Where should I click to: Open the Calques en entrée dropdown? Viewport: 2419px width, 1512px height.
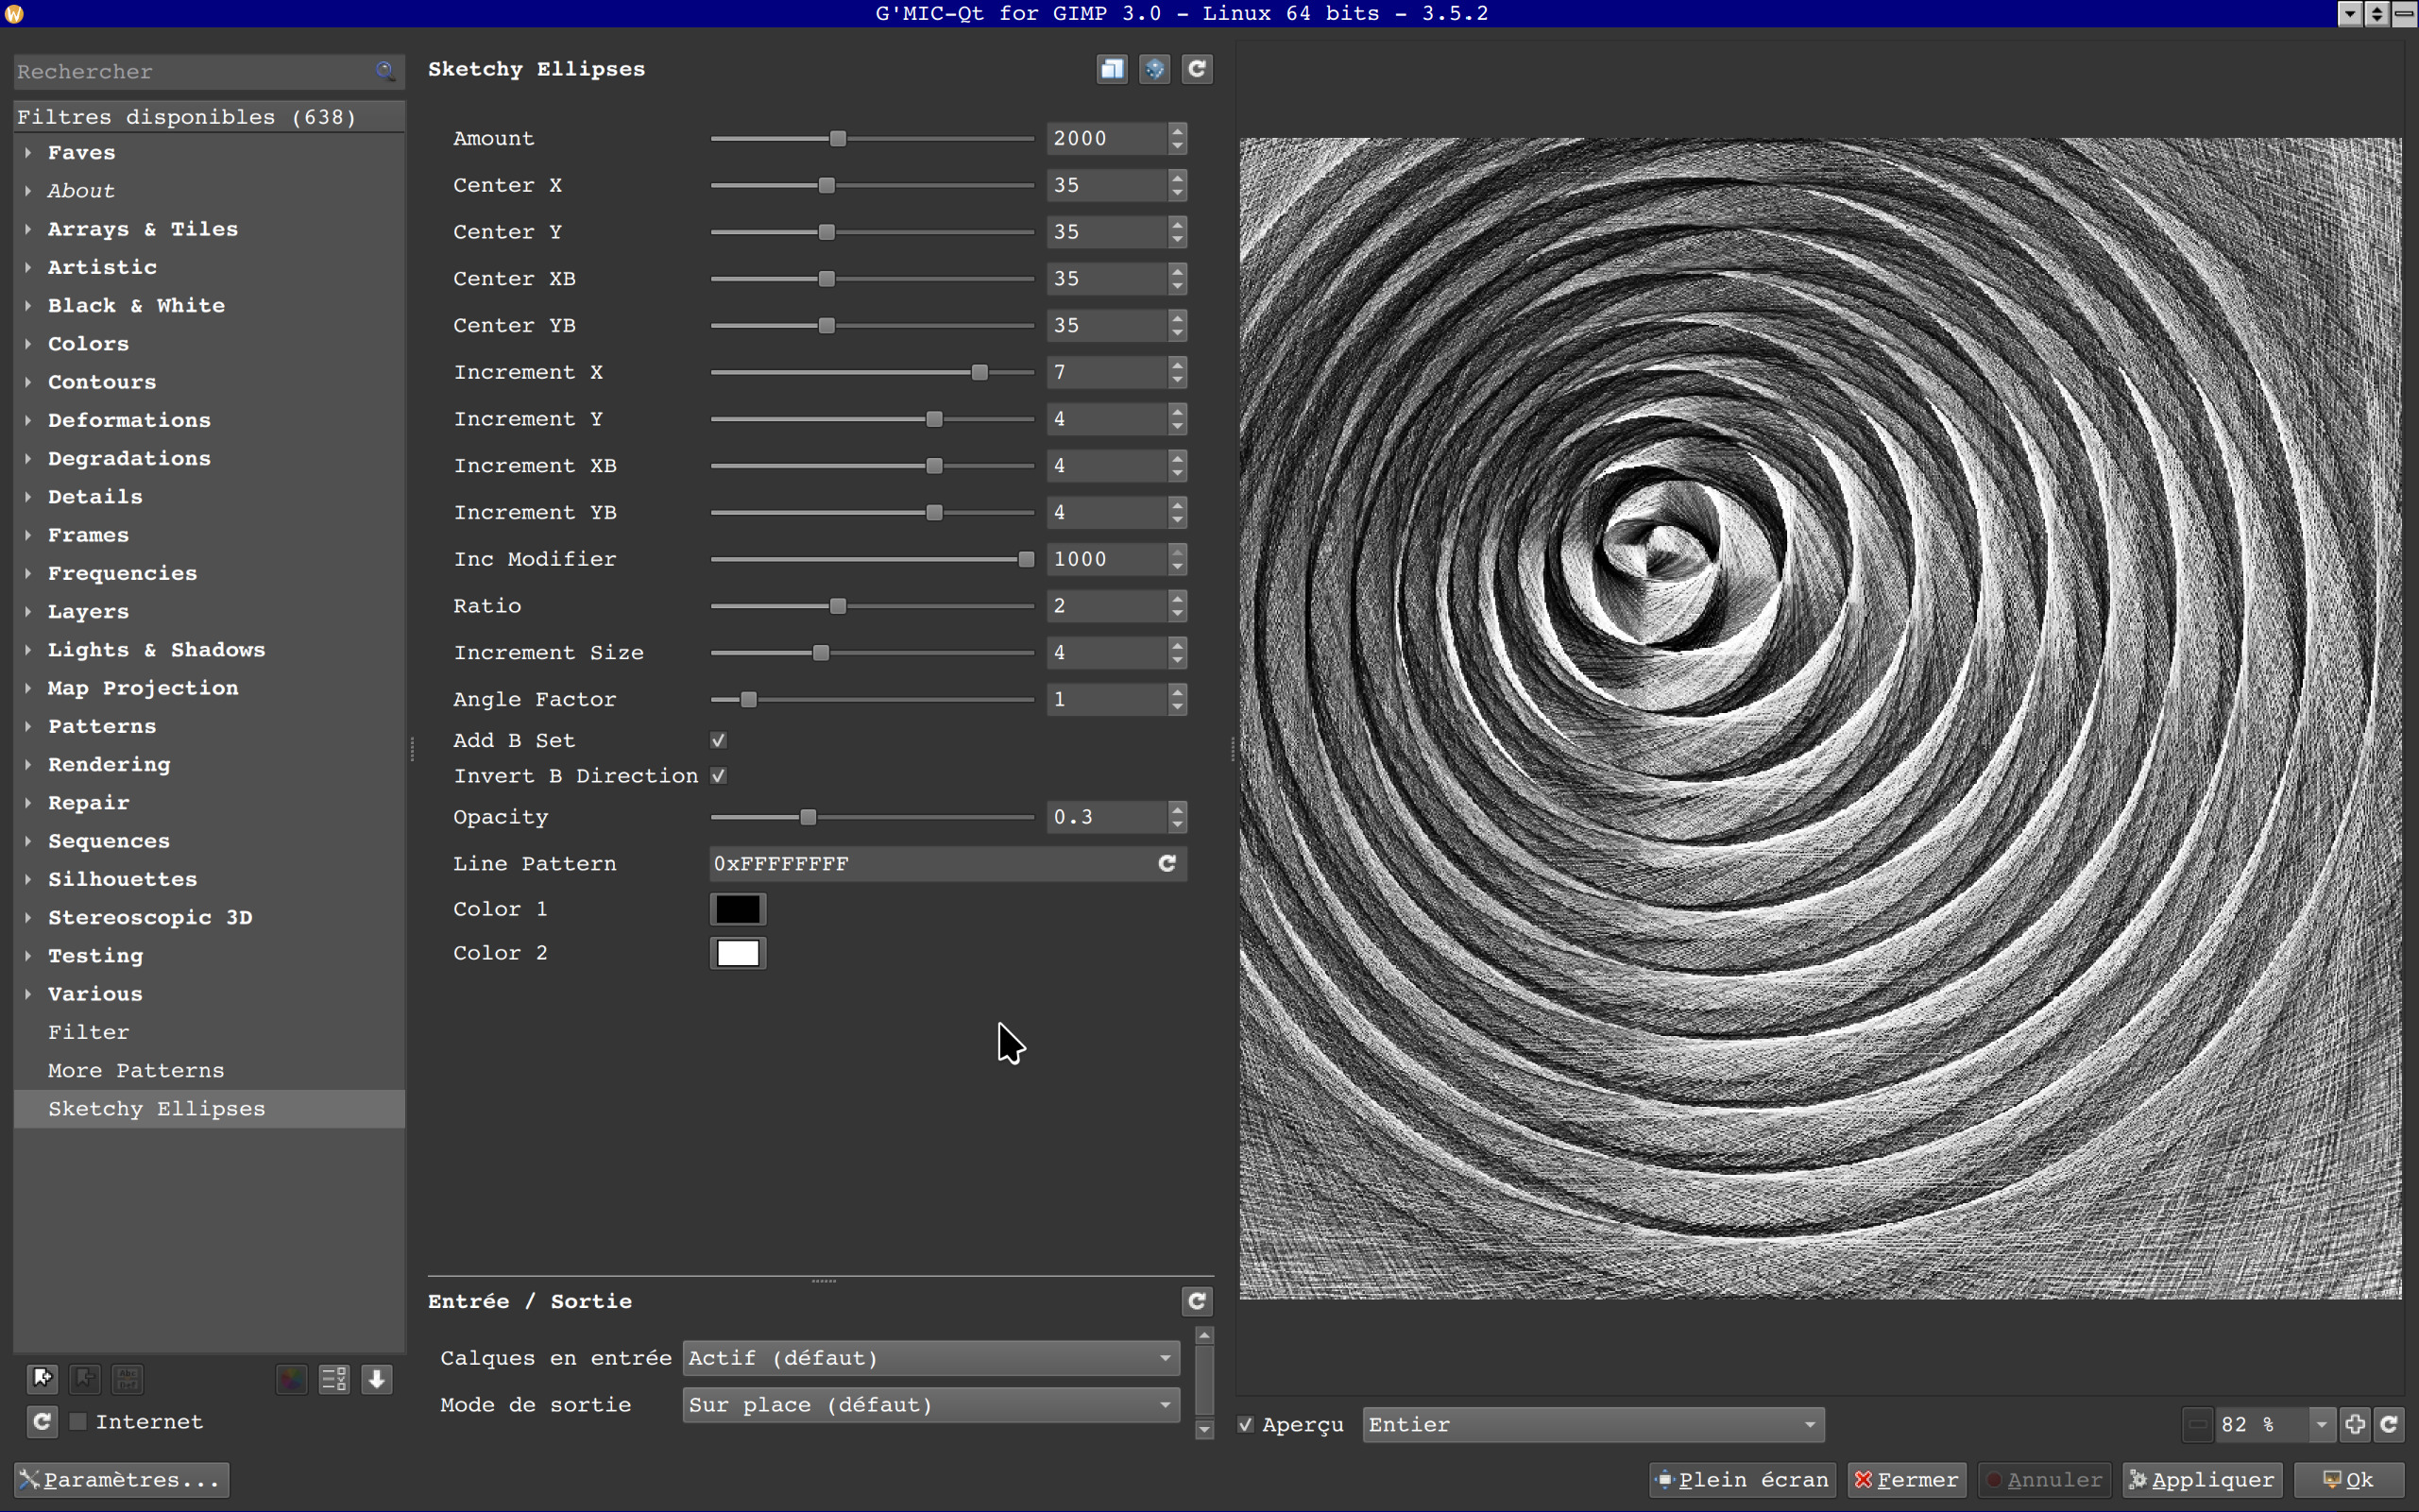pyautogui.click(x=930, y=1358)
